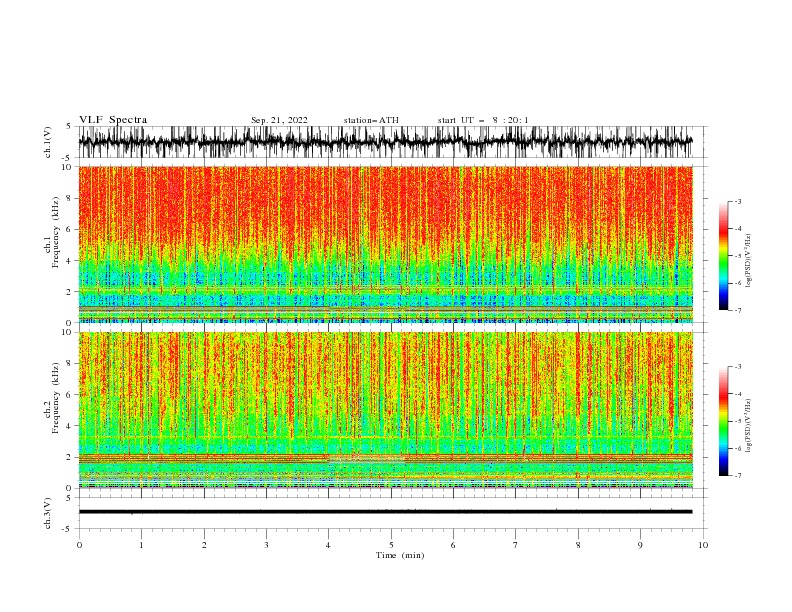Click the "-3" label on ch.2 color bar
792x612 pixels.
tap(738, 367)
